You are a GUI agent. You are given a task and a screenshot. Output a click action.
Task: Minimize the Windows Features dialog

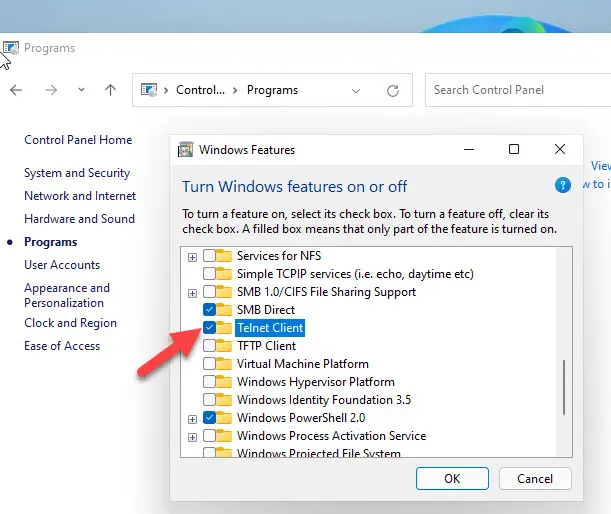point(469,149)
